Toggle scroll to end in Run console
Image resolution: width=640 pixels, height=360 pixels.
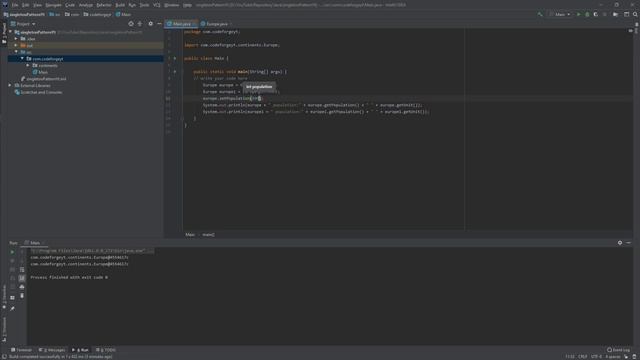(22, 278)
